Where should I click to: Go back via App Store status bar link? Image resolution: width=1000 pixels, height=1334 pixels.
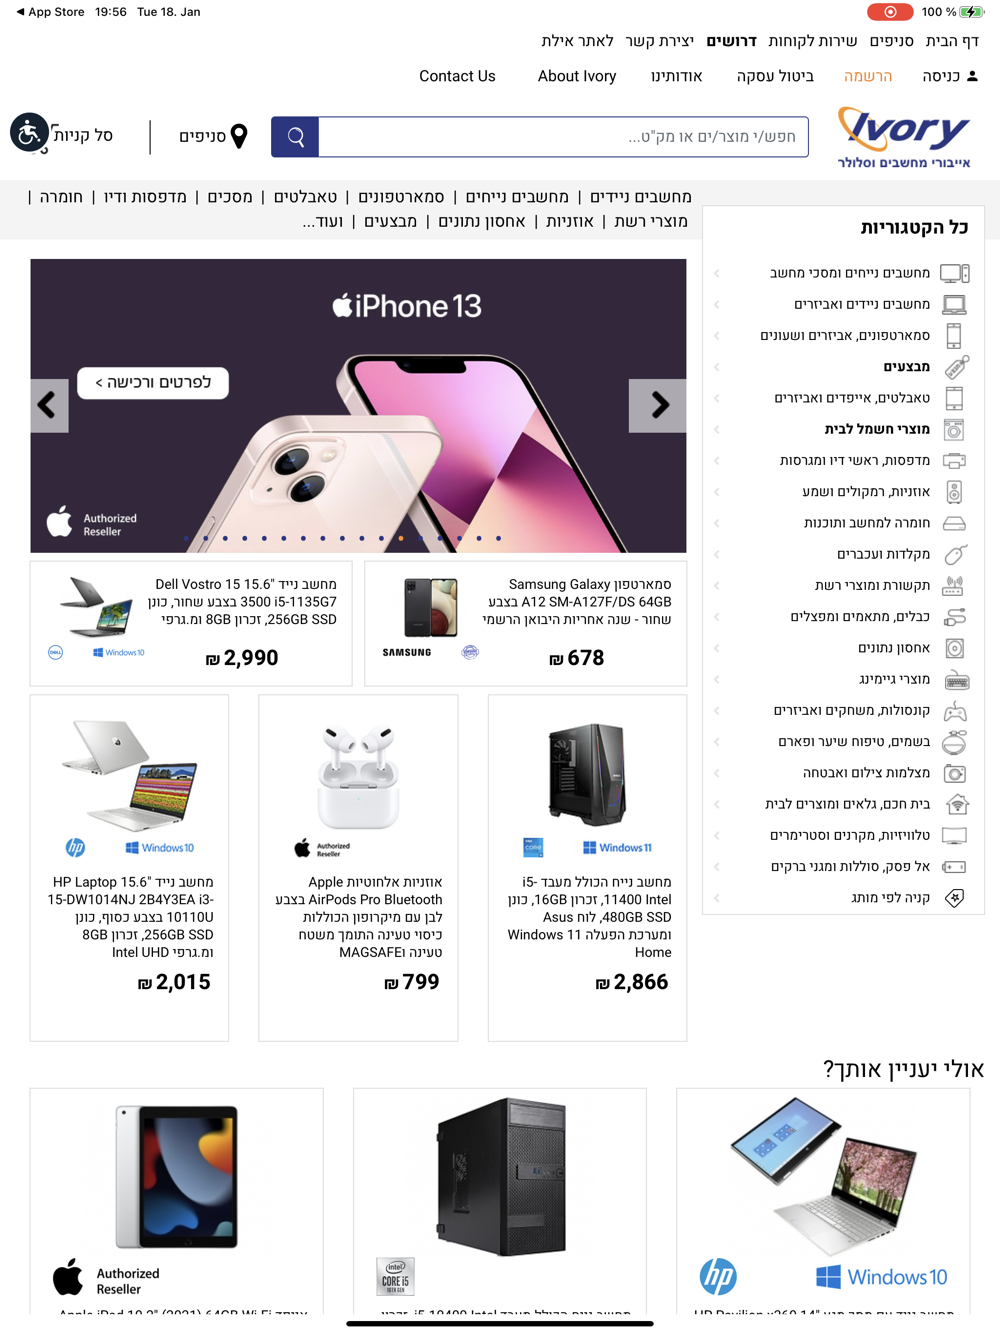pos(50,12)
